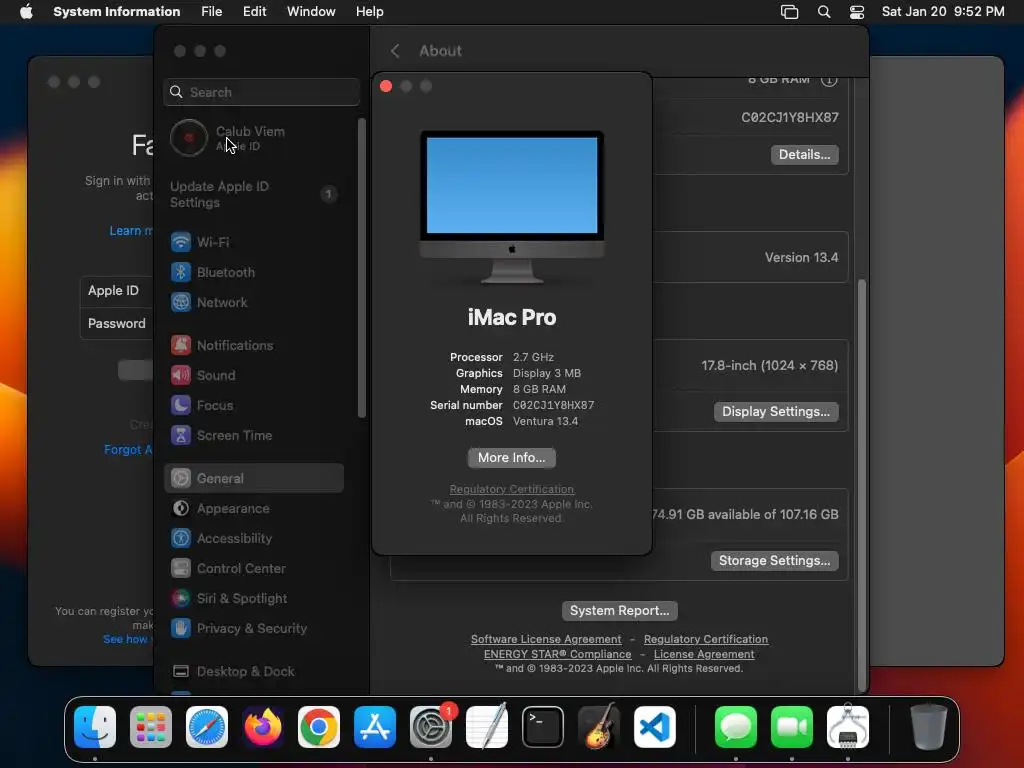The image size is (1024, 768).
Task: Launch GarageBand from the Dock
Action: point(599,727)
